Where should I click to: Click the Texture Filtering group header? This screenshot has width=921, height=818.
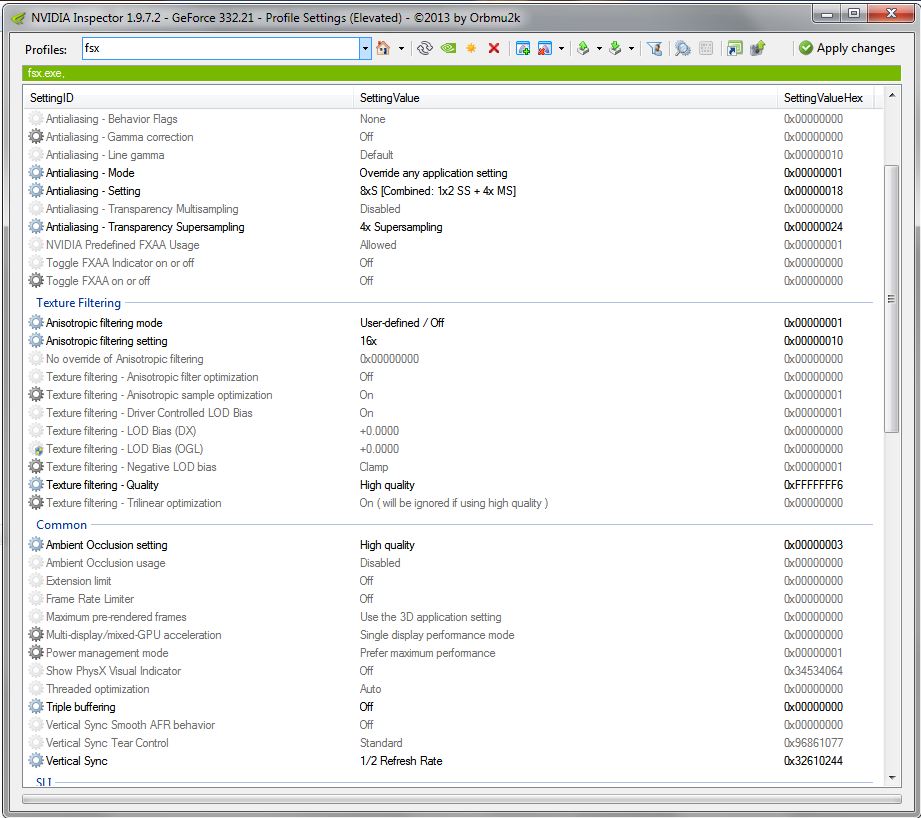coord(78,302)
